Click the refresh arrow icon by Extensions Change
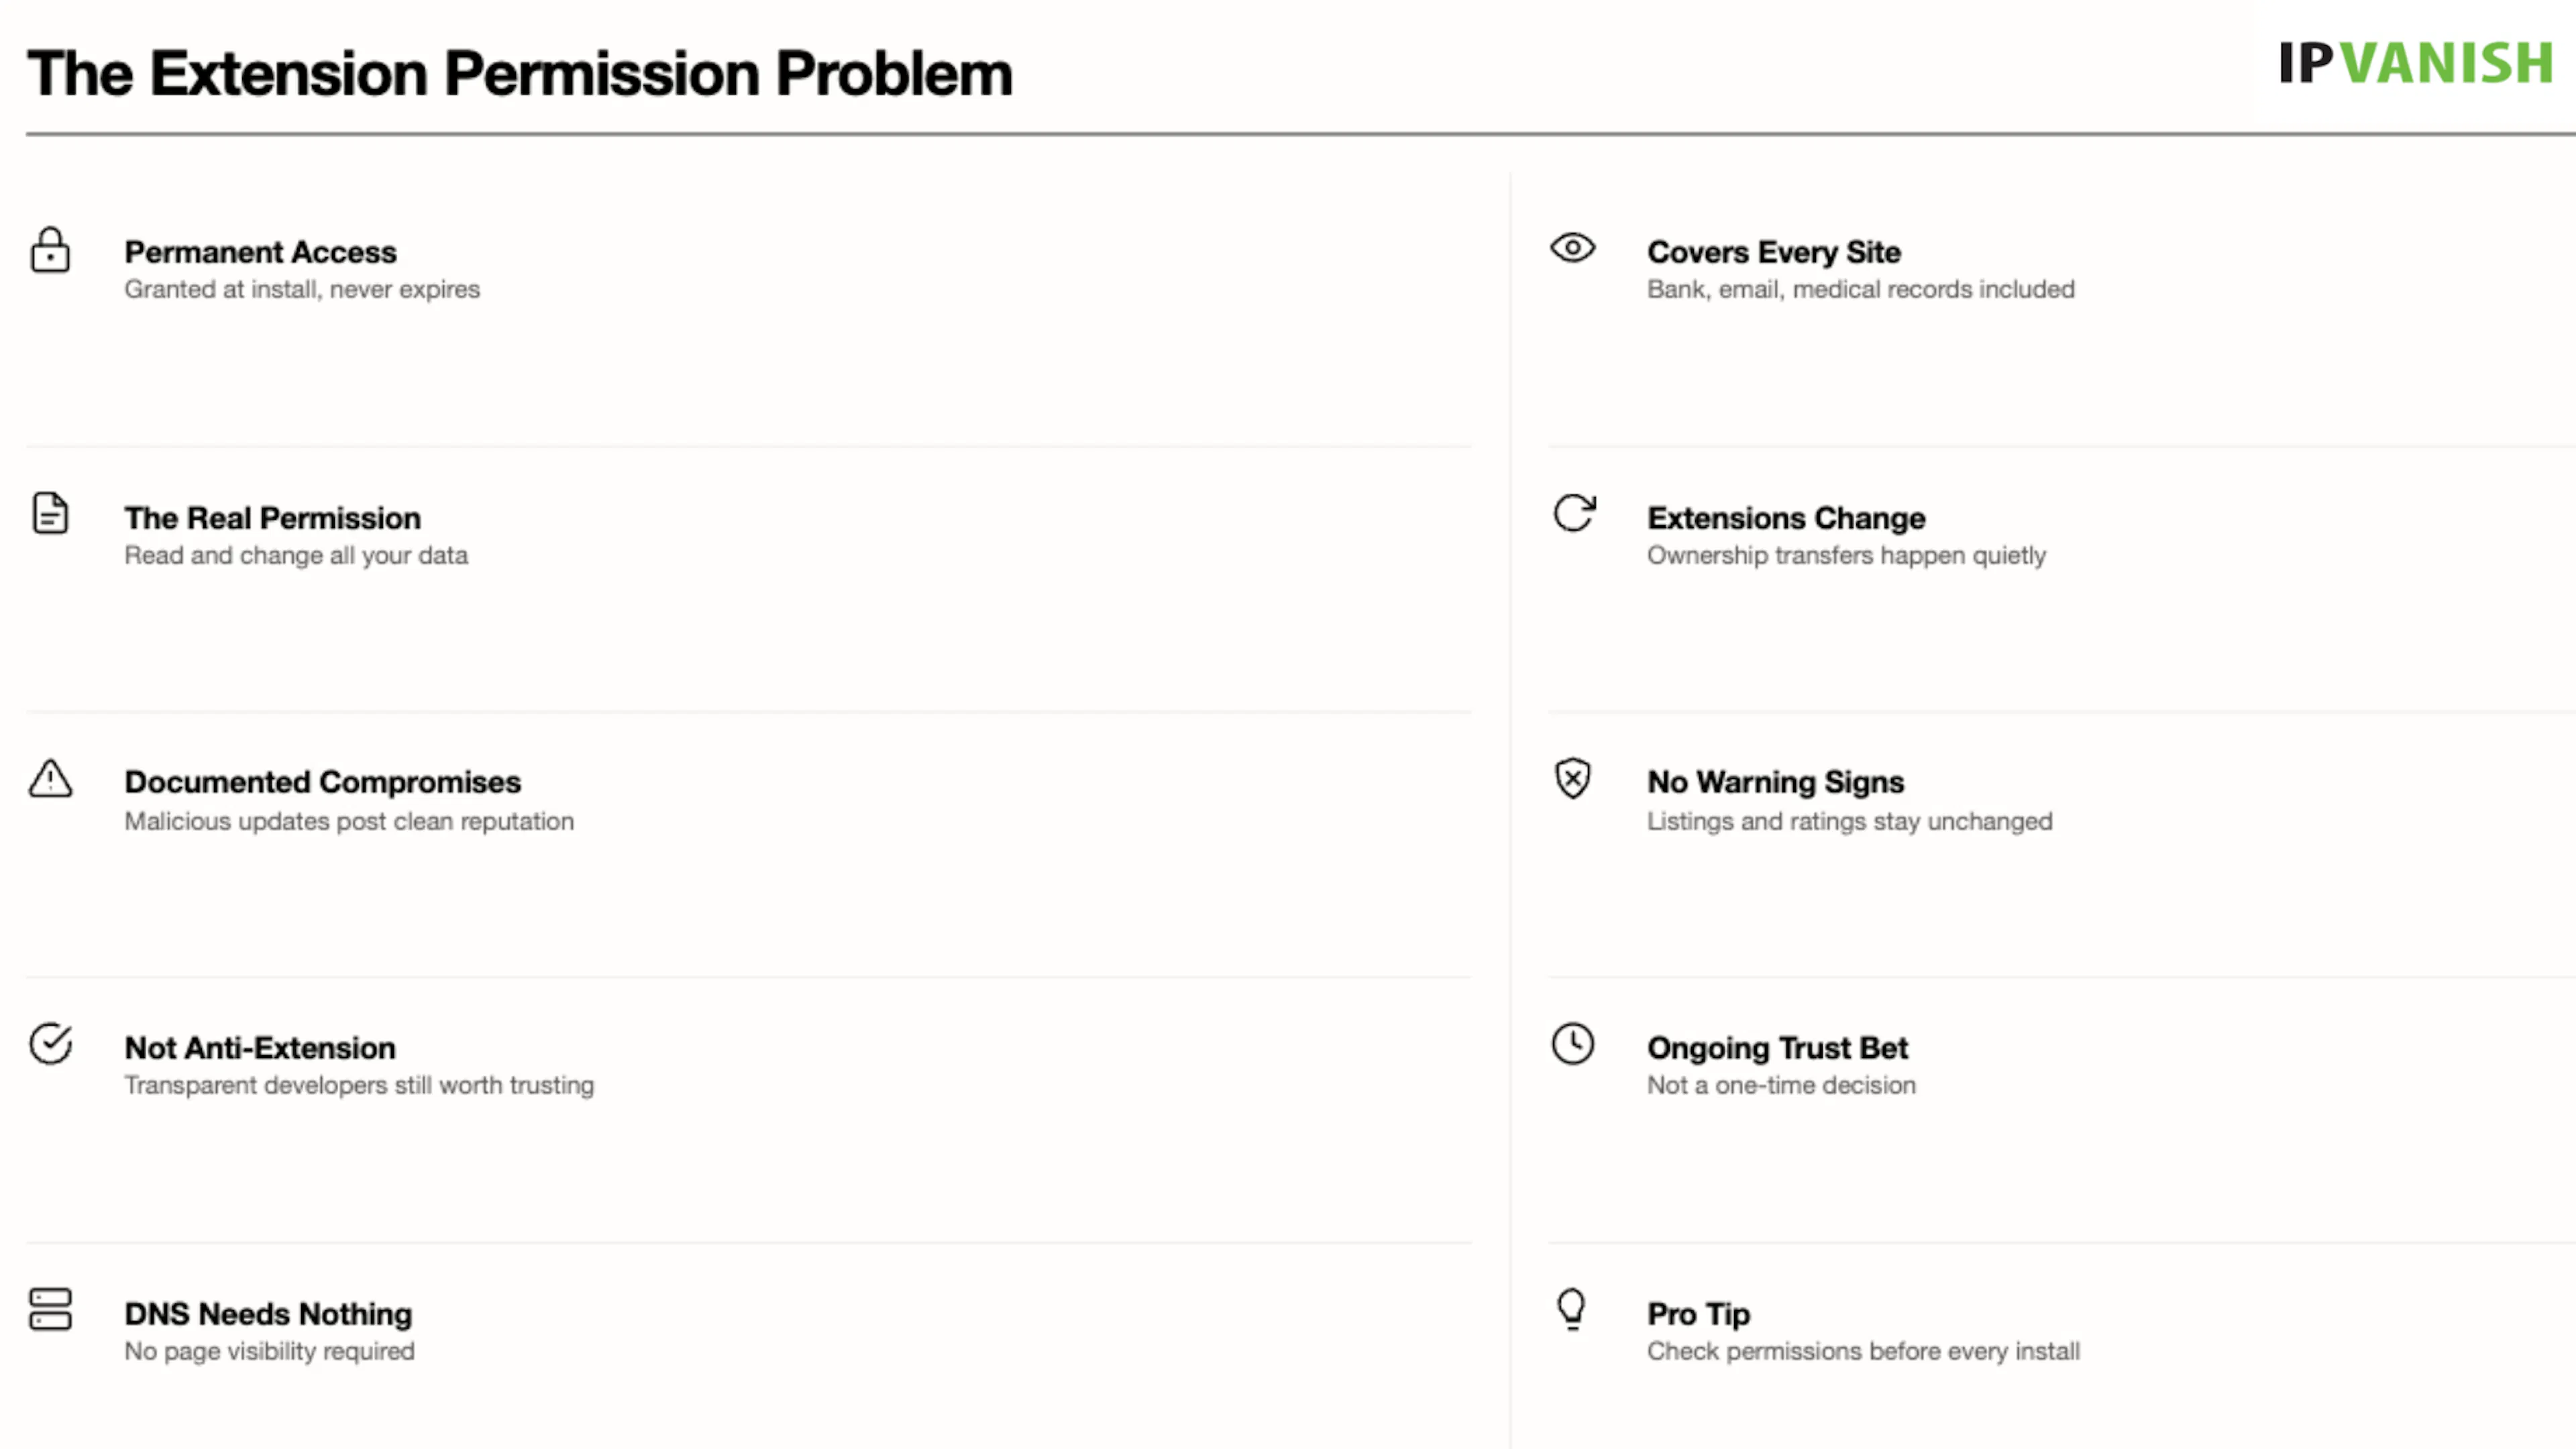 [1574, 513]
